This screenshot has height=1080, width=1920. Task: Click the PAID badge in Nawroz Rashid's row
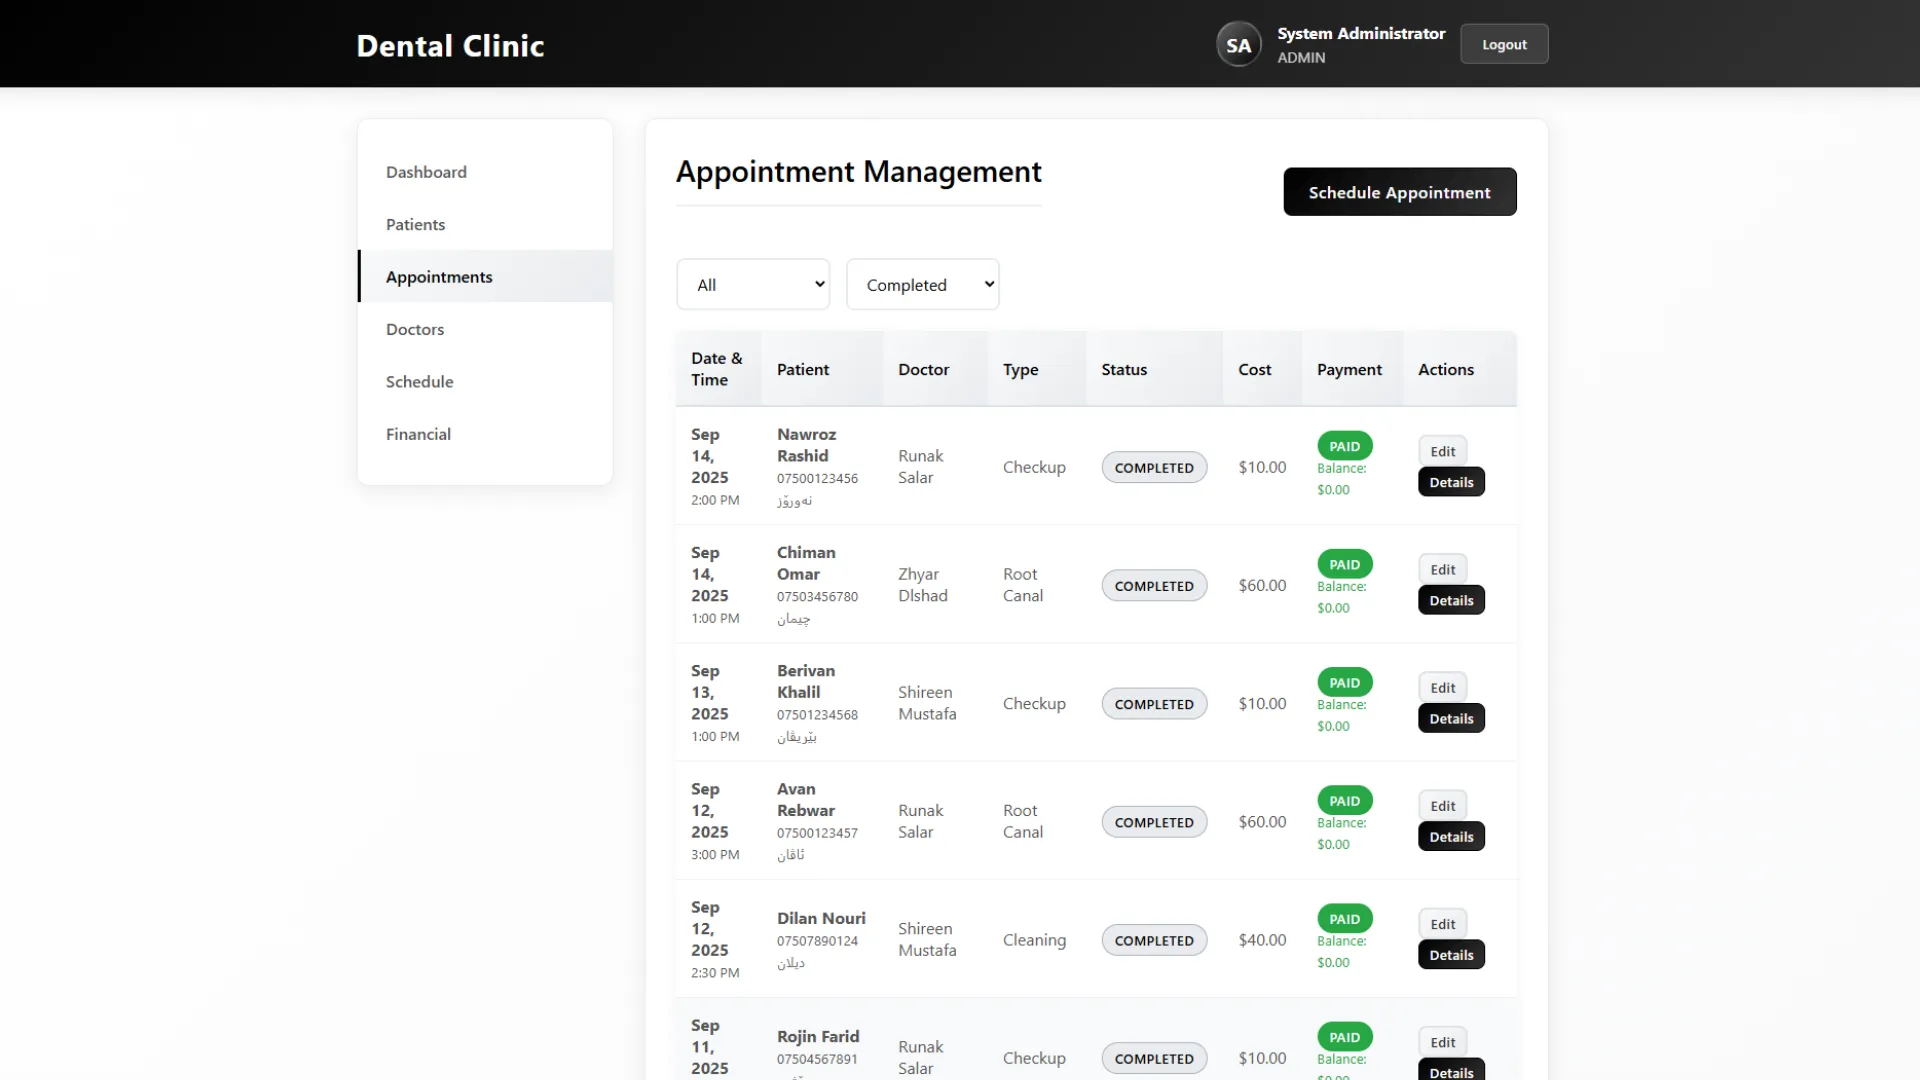click(1344, 446)
